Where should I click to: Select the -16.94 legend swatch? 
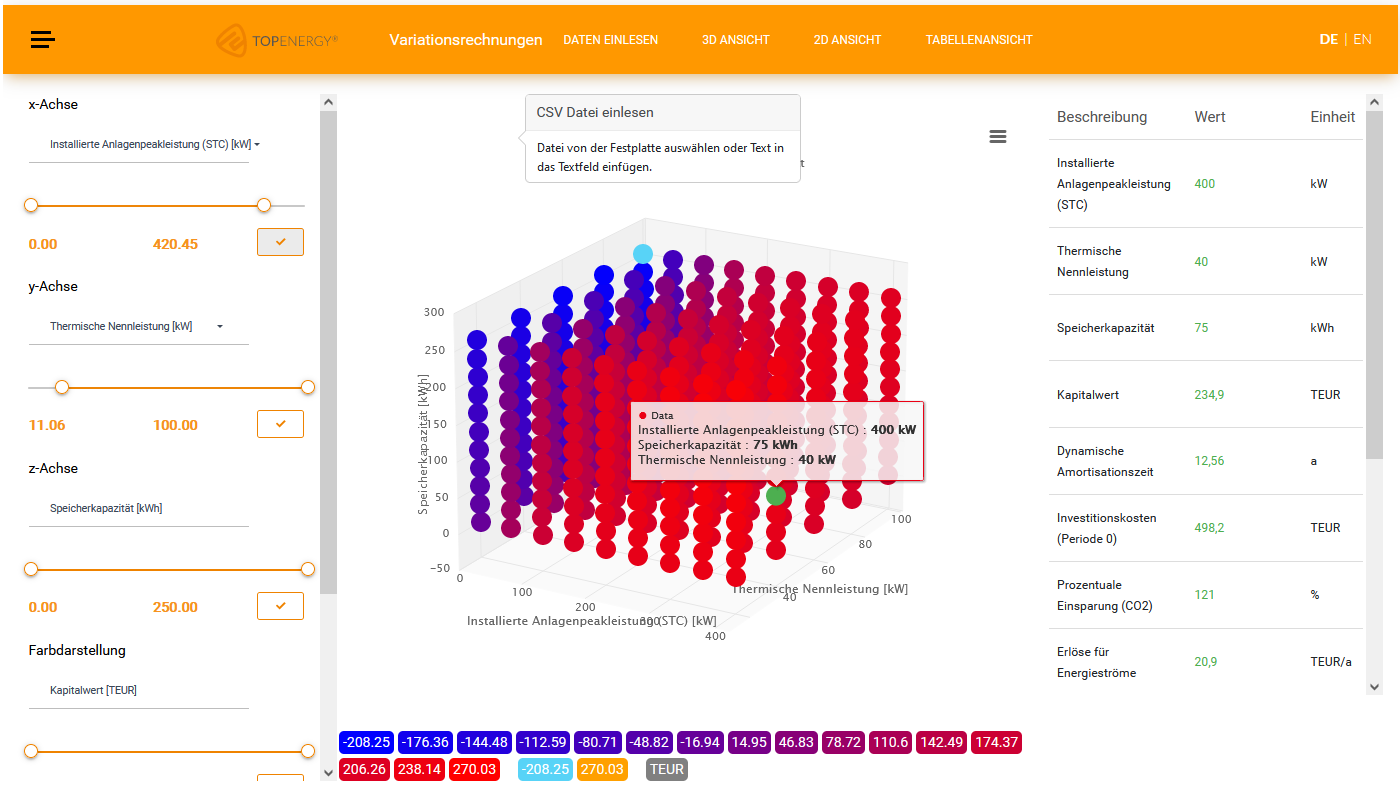click(700, 742)
